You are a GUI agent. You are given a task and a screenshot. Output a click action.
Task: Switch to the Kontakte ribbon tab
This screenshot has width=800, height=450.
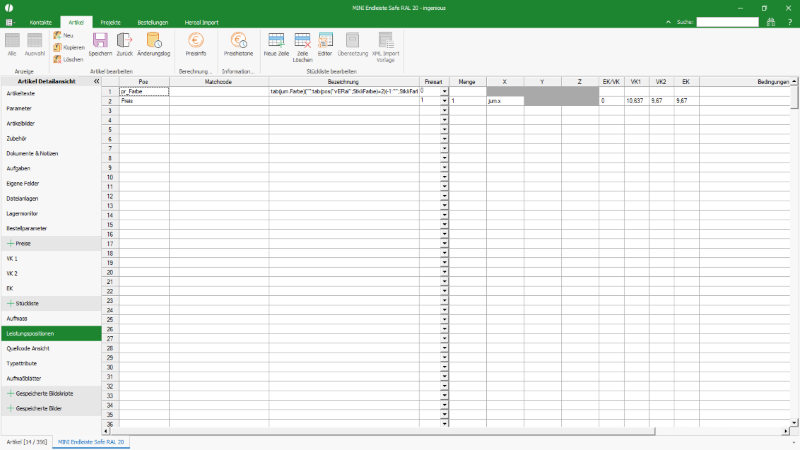click(41, 21)
